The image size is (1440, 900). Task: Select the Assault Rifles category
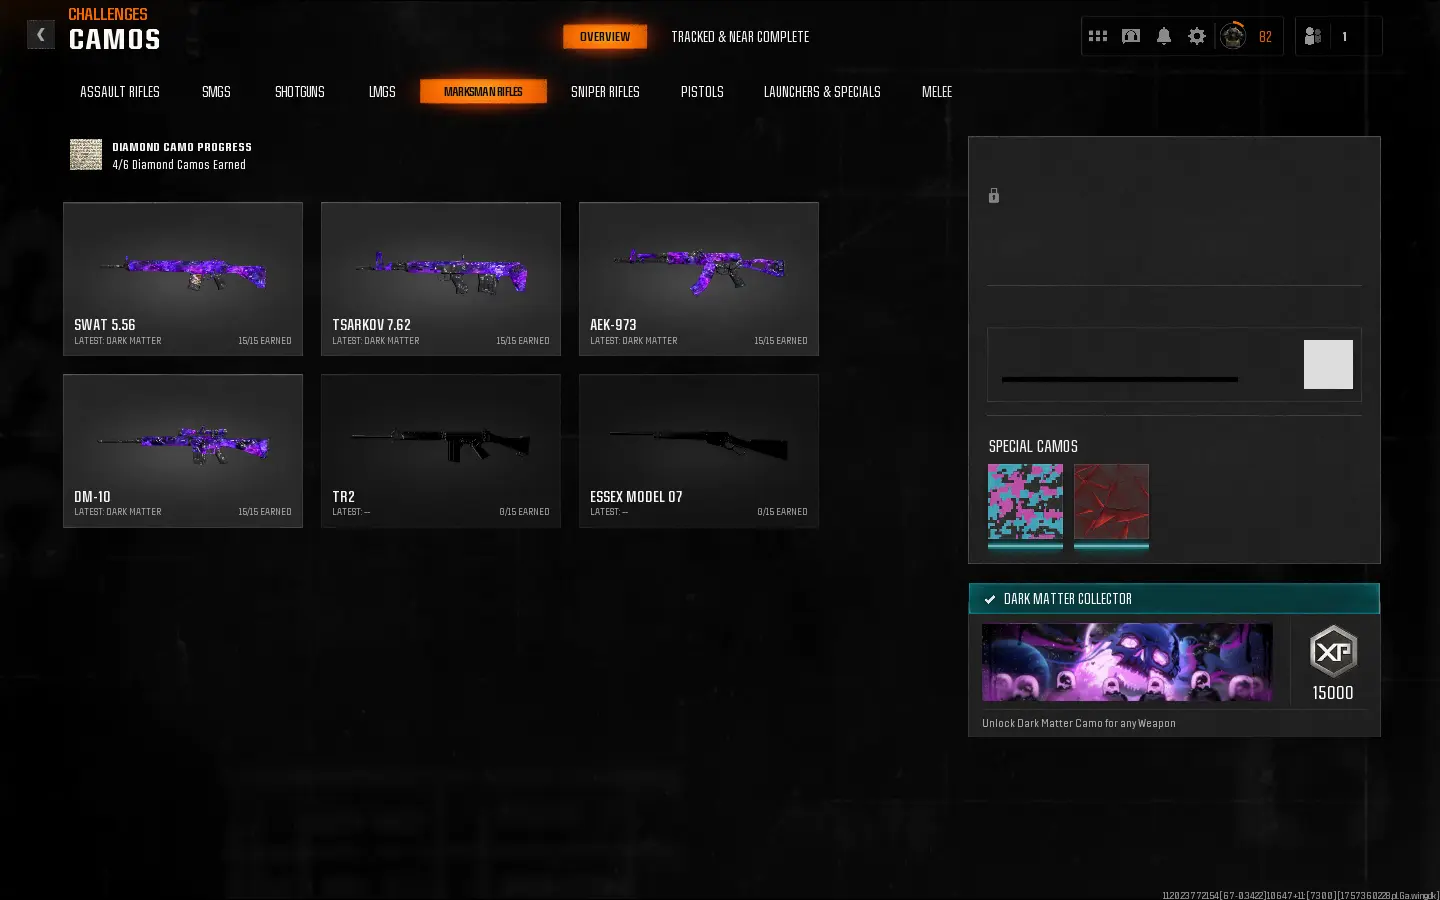120,92
